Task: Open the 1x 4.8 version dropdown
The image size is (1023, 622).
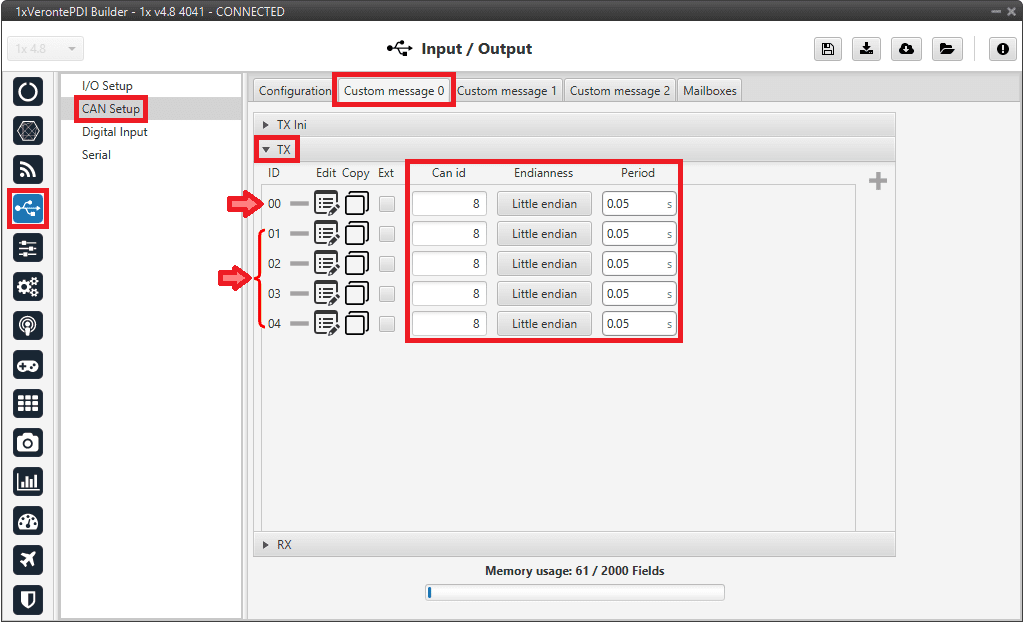Action: coord(46,49)
